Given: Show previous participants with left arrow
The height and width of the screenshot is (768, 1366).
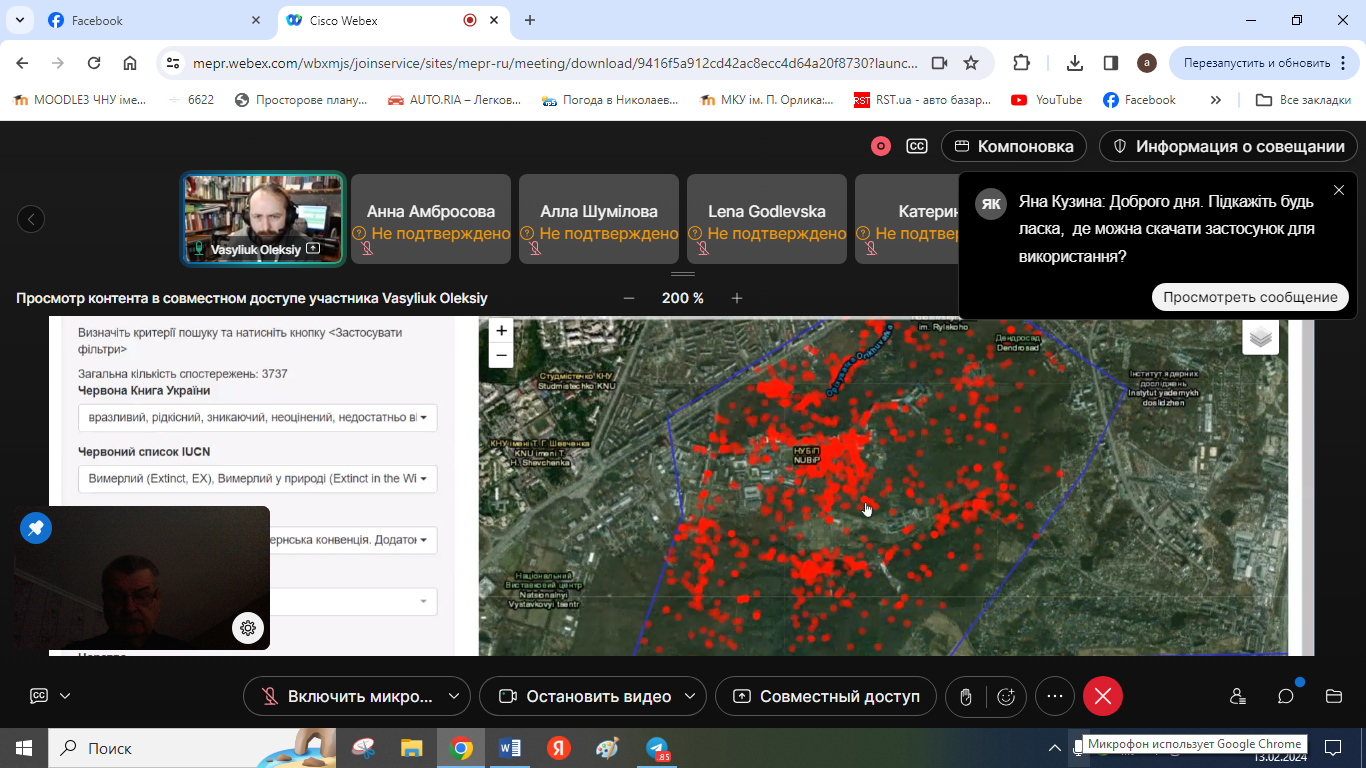Looking at the screenshot, I should (31, 219).
